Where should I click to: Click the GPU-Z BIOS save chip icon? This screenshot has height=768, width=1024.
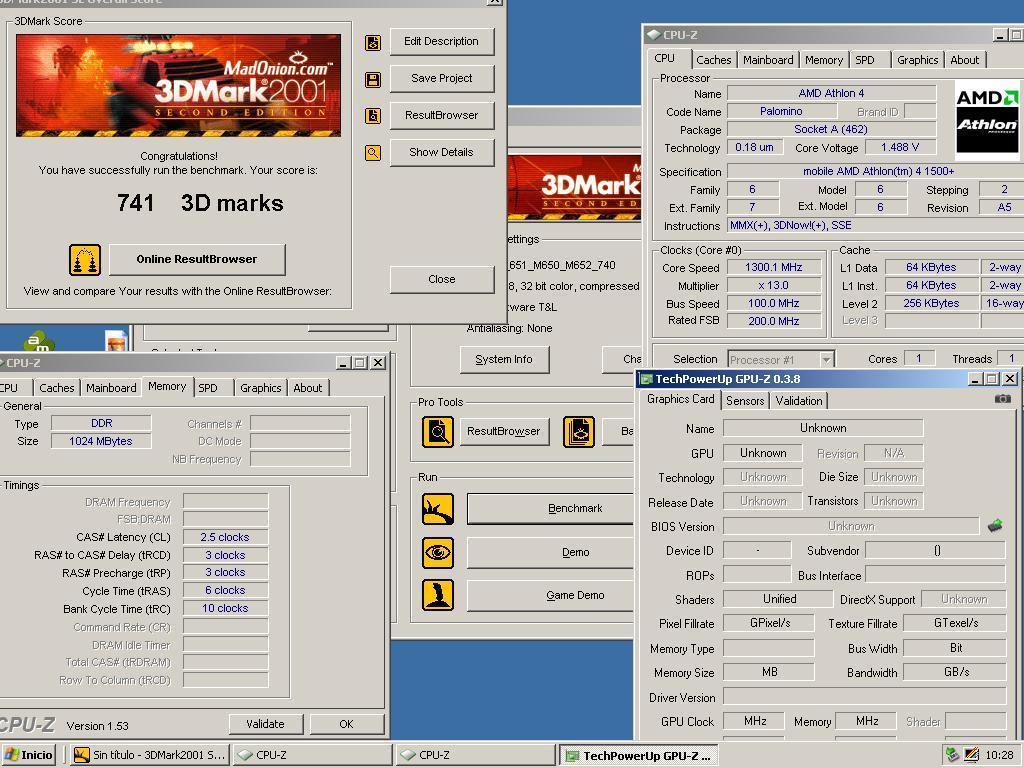[x=995, y=525]
